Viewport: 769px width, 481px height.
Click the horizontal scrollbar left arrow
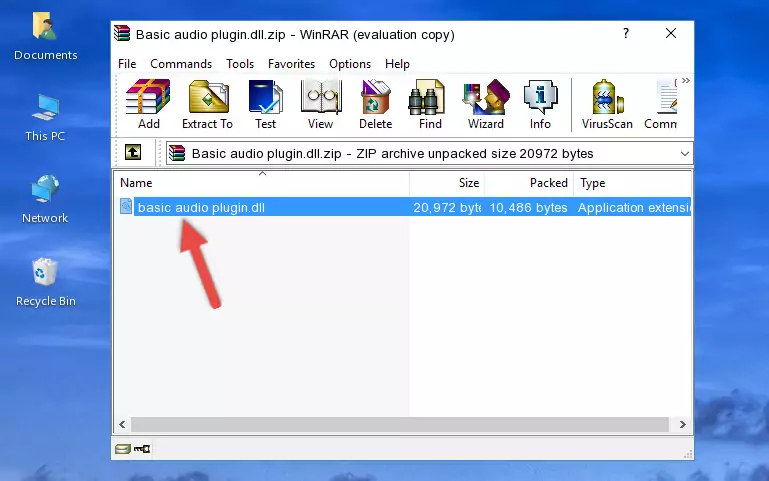(122, 425)
